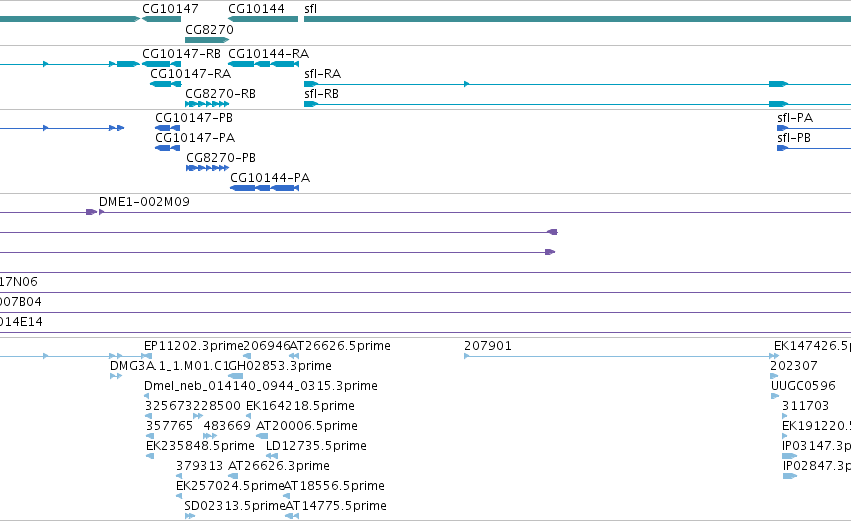Viewport: 851px width, 521px height.
Task: Select the CG10144 gene label
Action: pyautogui.click(x=256, y=9)
